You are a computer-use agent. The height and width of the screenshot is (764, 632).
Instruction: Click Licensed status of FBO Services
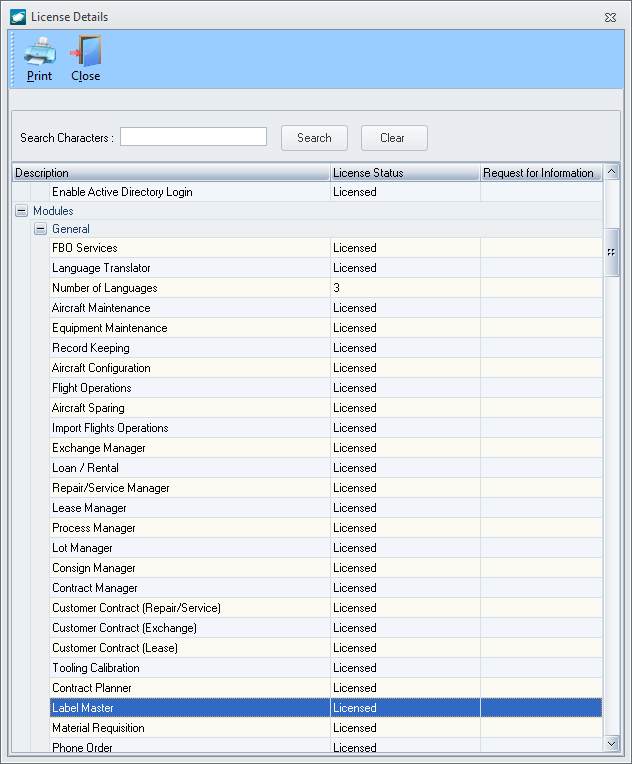click(355, 248)
